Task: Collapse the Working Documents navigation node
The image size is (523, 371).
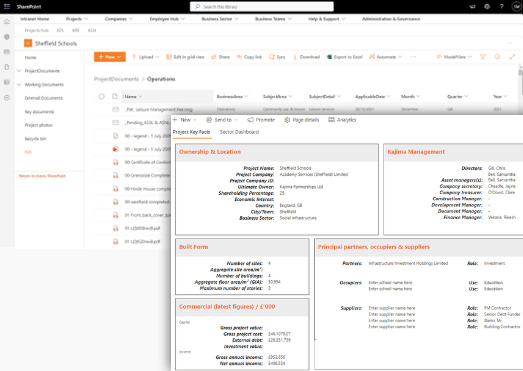Action: [19, 84]
